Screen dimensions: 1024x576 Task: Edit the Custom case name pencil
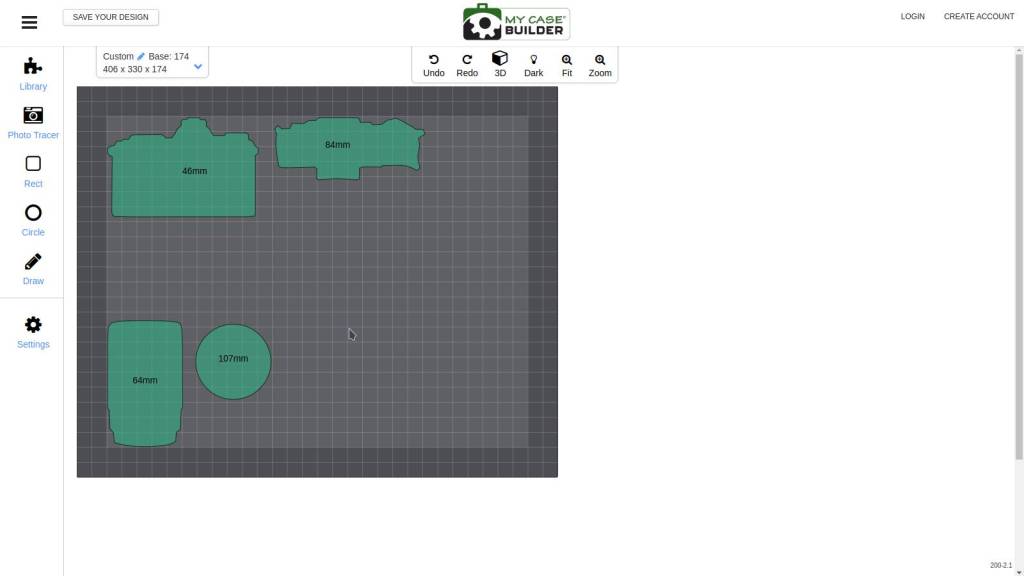(x=140, y=56)
